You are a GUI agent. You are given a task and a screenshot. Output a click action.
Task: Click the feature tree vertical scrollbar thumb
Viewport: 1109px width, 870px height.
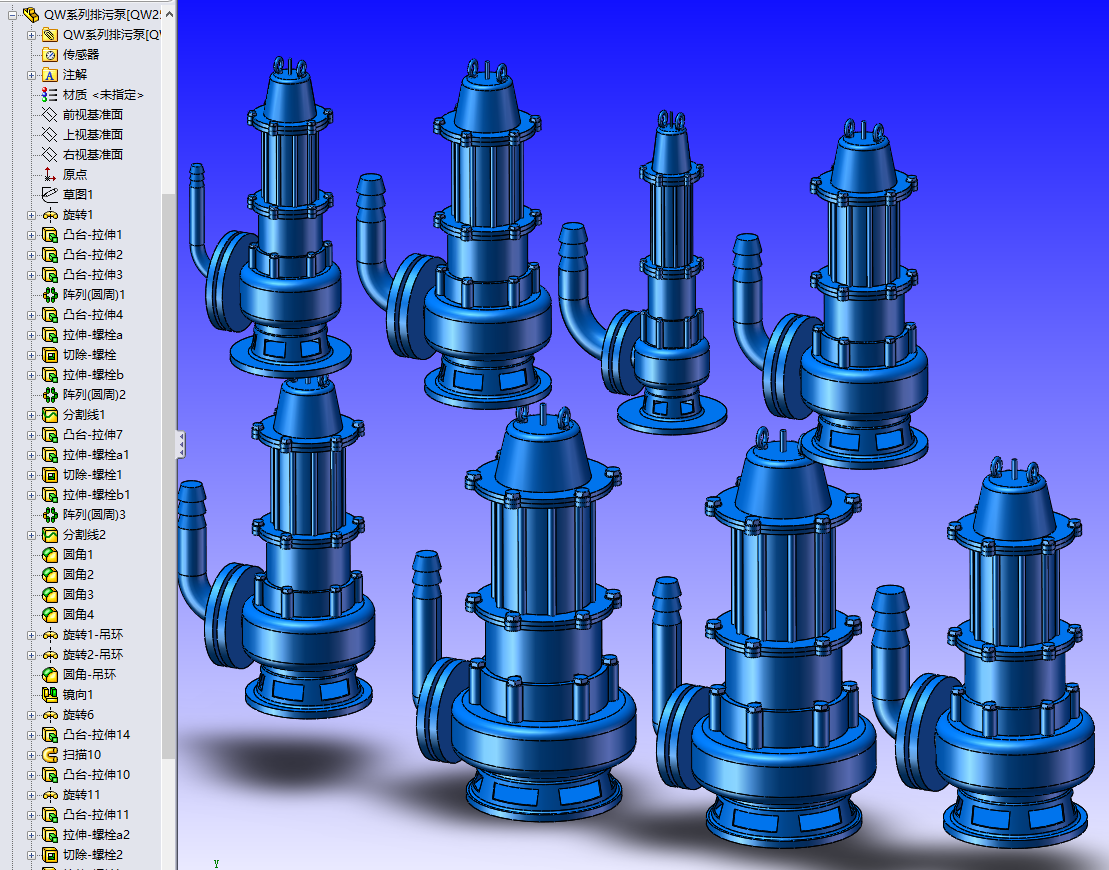[168, 475]
